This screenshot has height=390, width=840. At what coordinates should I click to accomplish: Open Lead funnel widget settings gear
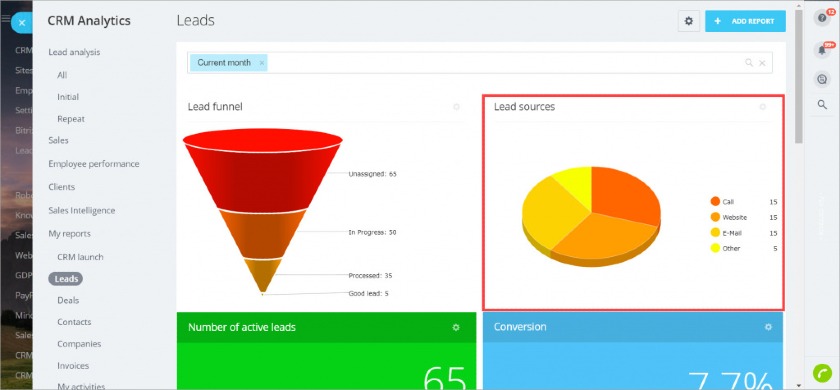point(456,107)
